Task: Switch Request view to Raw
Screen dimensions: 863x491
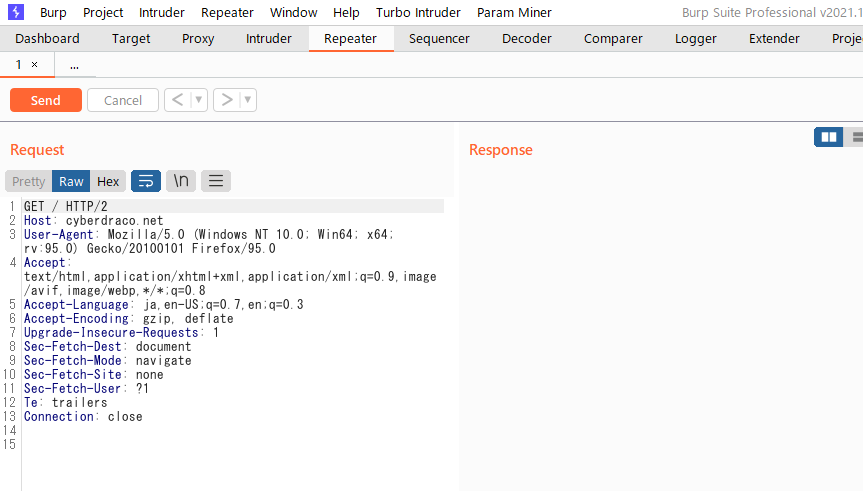Action: pos(71,181)
